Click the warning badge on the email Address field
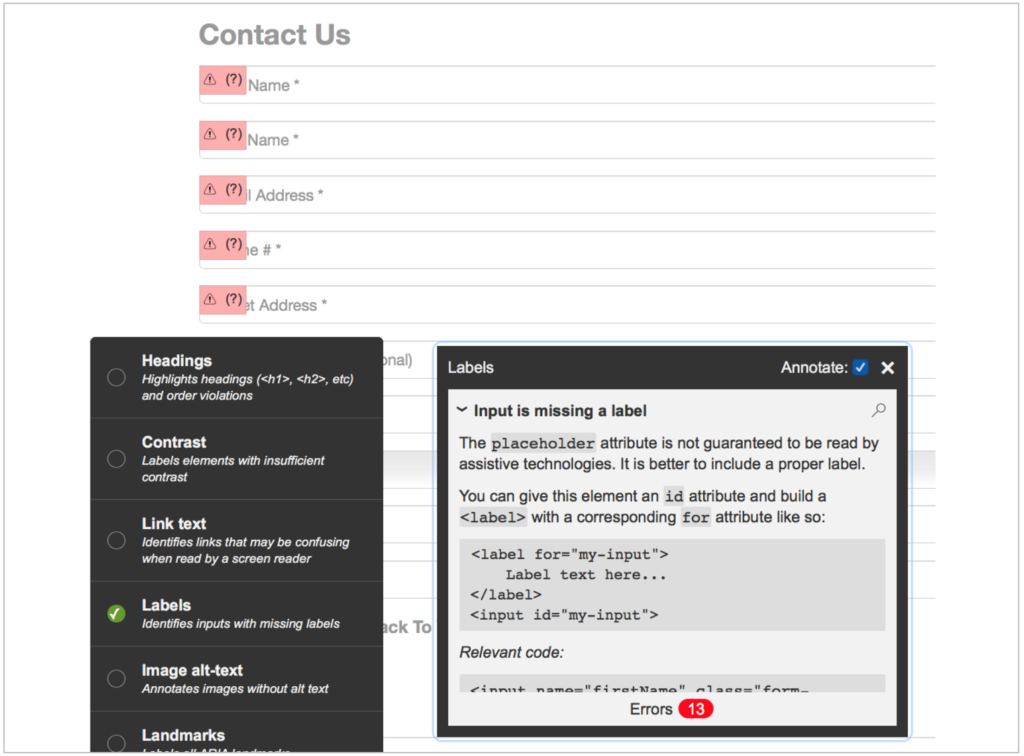Screen dimensions: 1024x756 click(223, 190)
